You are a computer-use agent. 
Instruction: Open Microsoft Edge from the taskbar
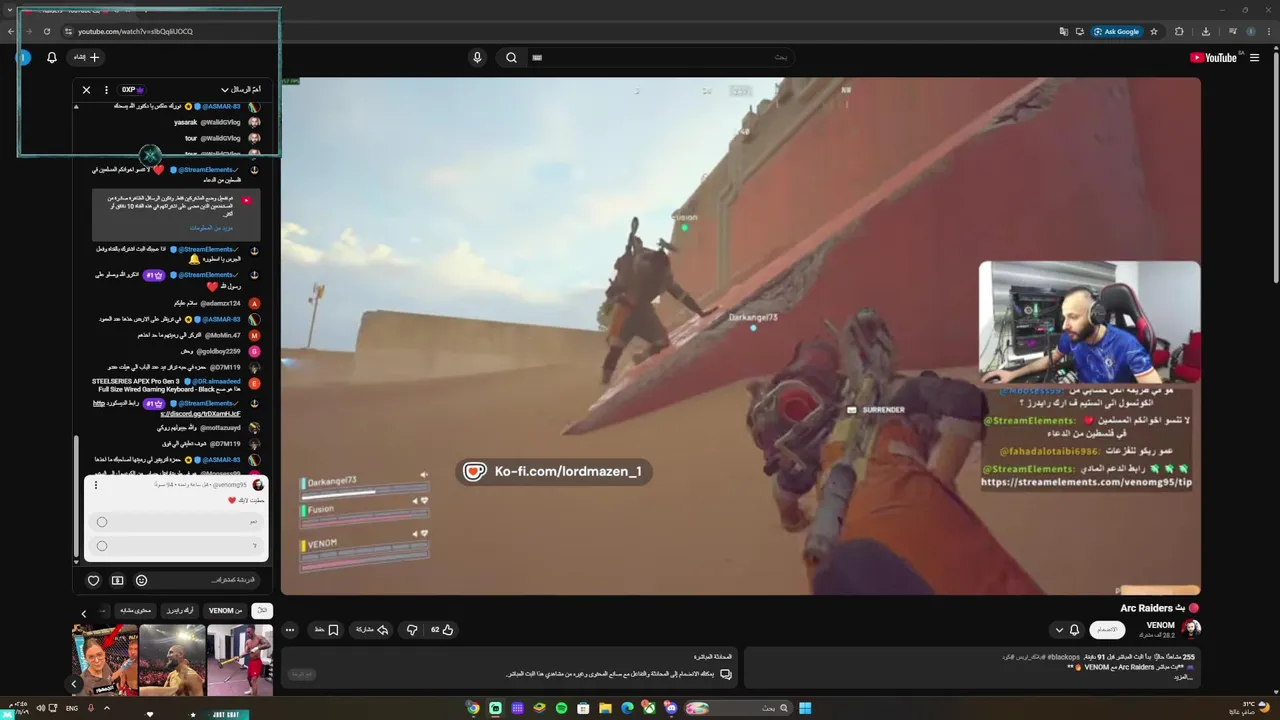pos(627,708)
